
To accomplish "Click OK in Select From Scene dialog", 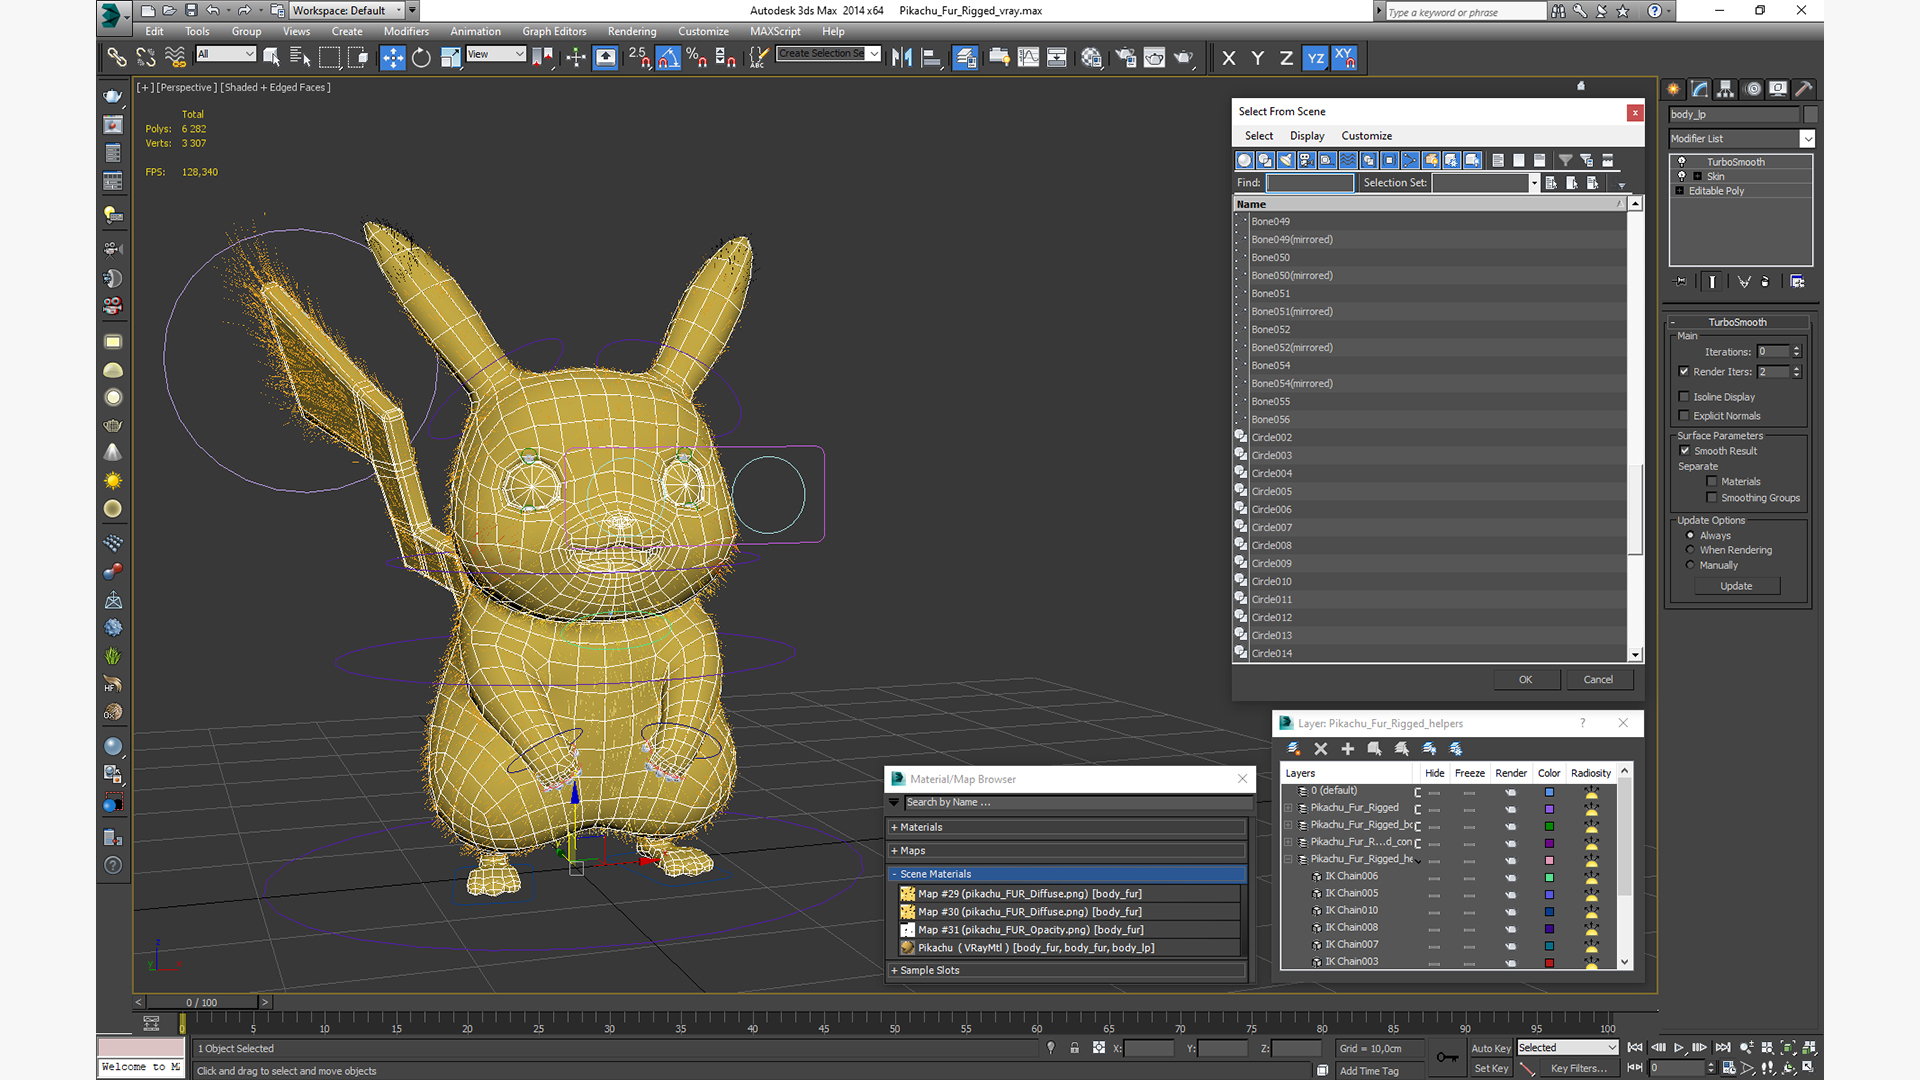I will [x=1526, y=680].
